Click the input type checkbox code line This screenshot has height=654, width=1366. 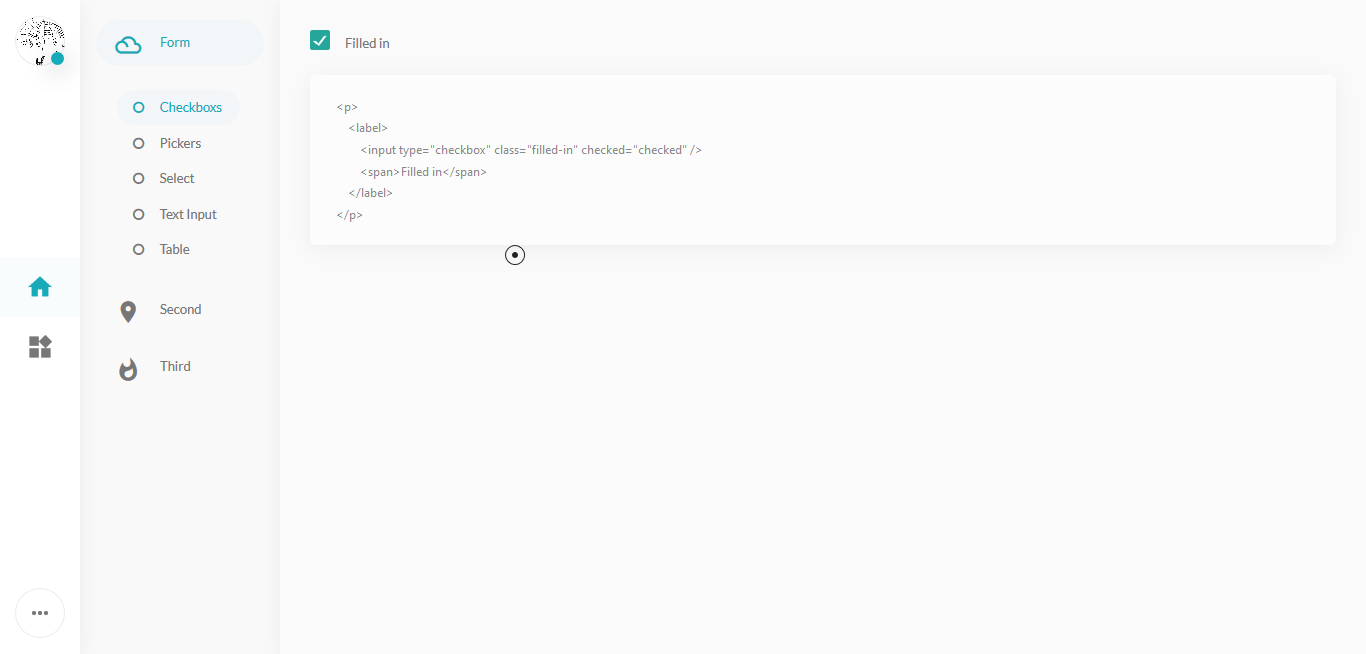tap(531, 150)
